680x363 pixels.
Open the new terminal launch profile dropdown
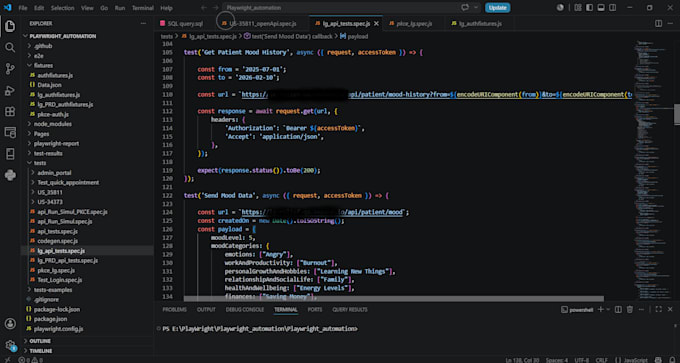pos(608,309)
